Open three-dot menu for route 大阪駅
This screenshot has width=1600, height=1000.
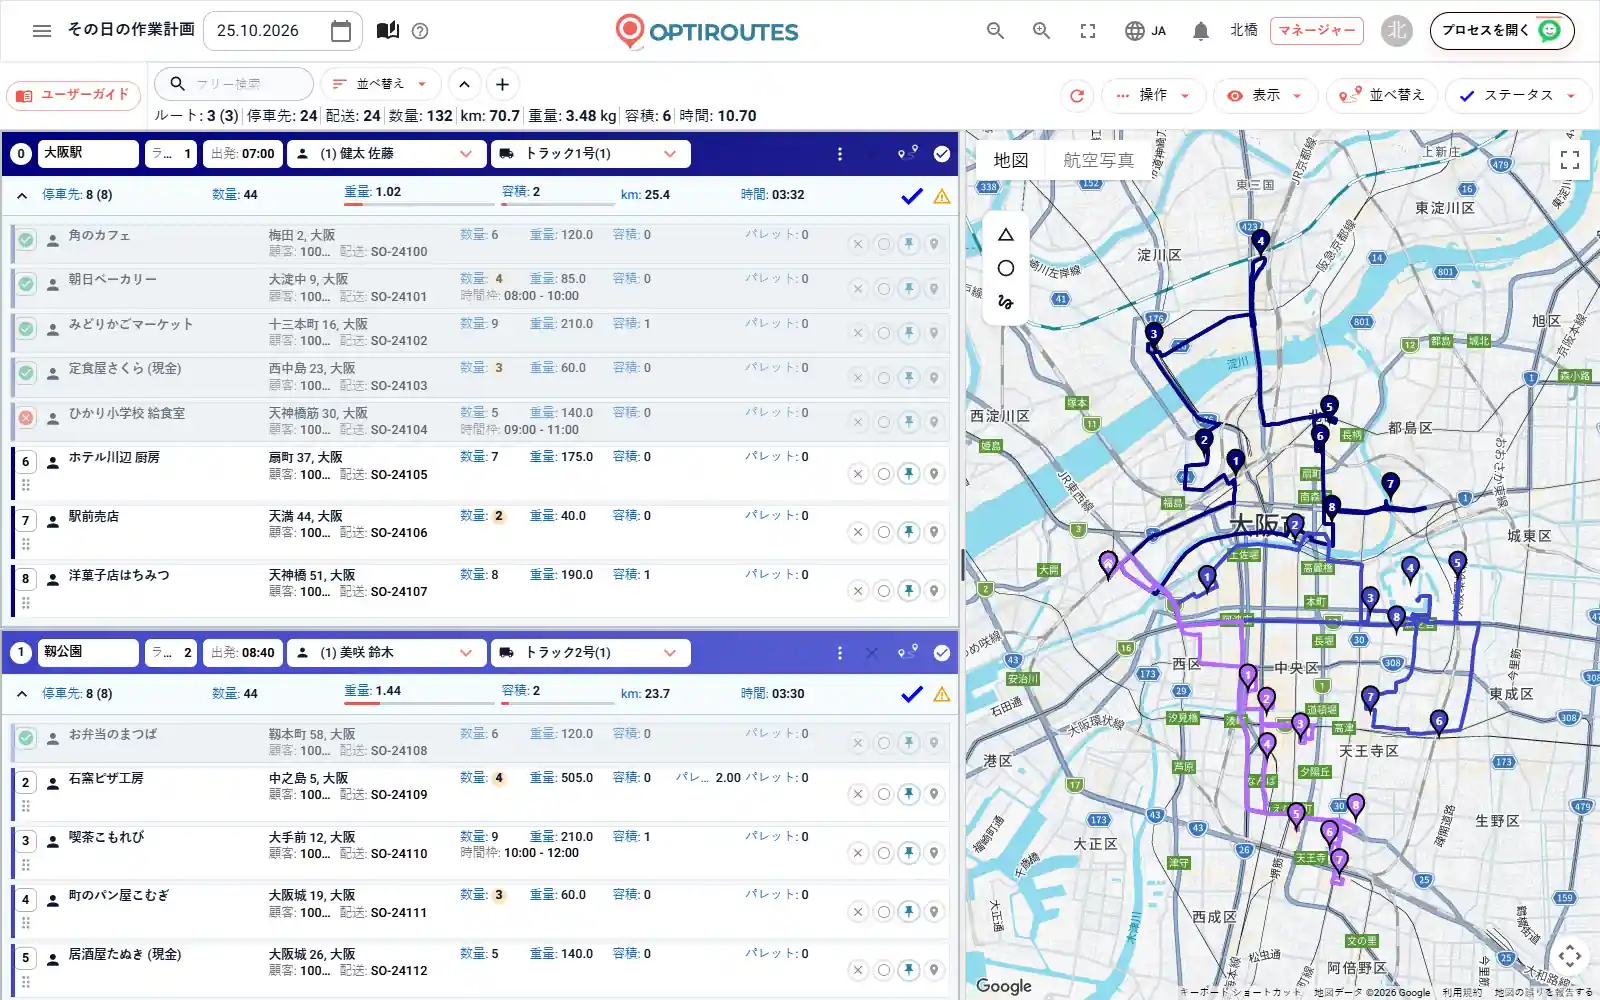[839, 154]
